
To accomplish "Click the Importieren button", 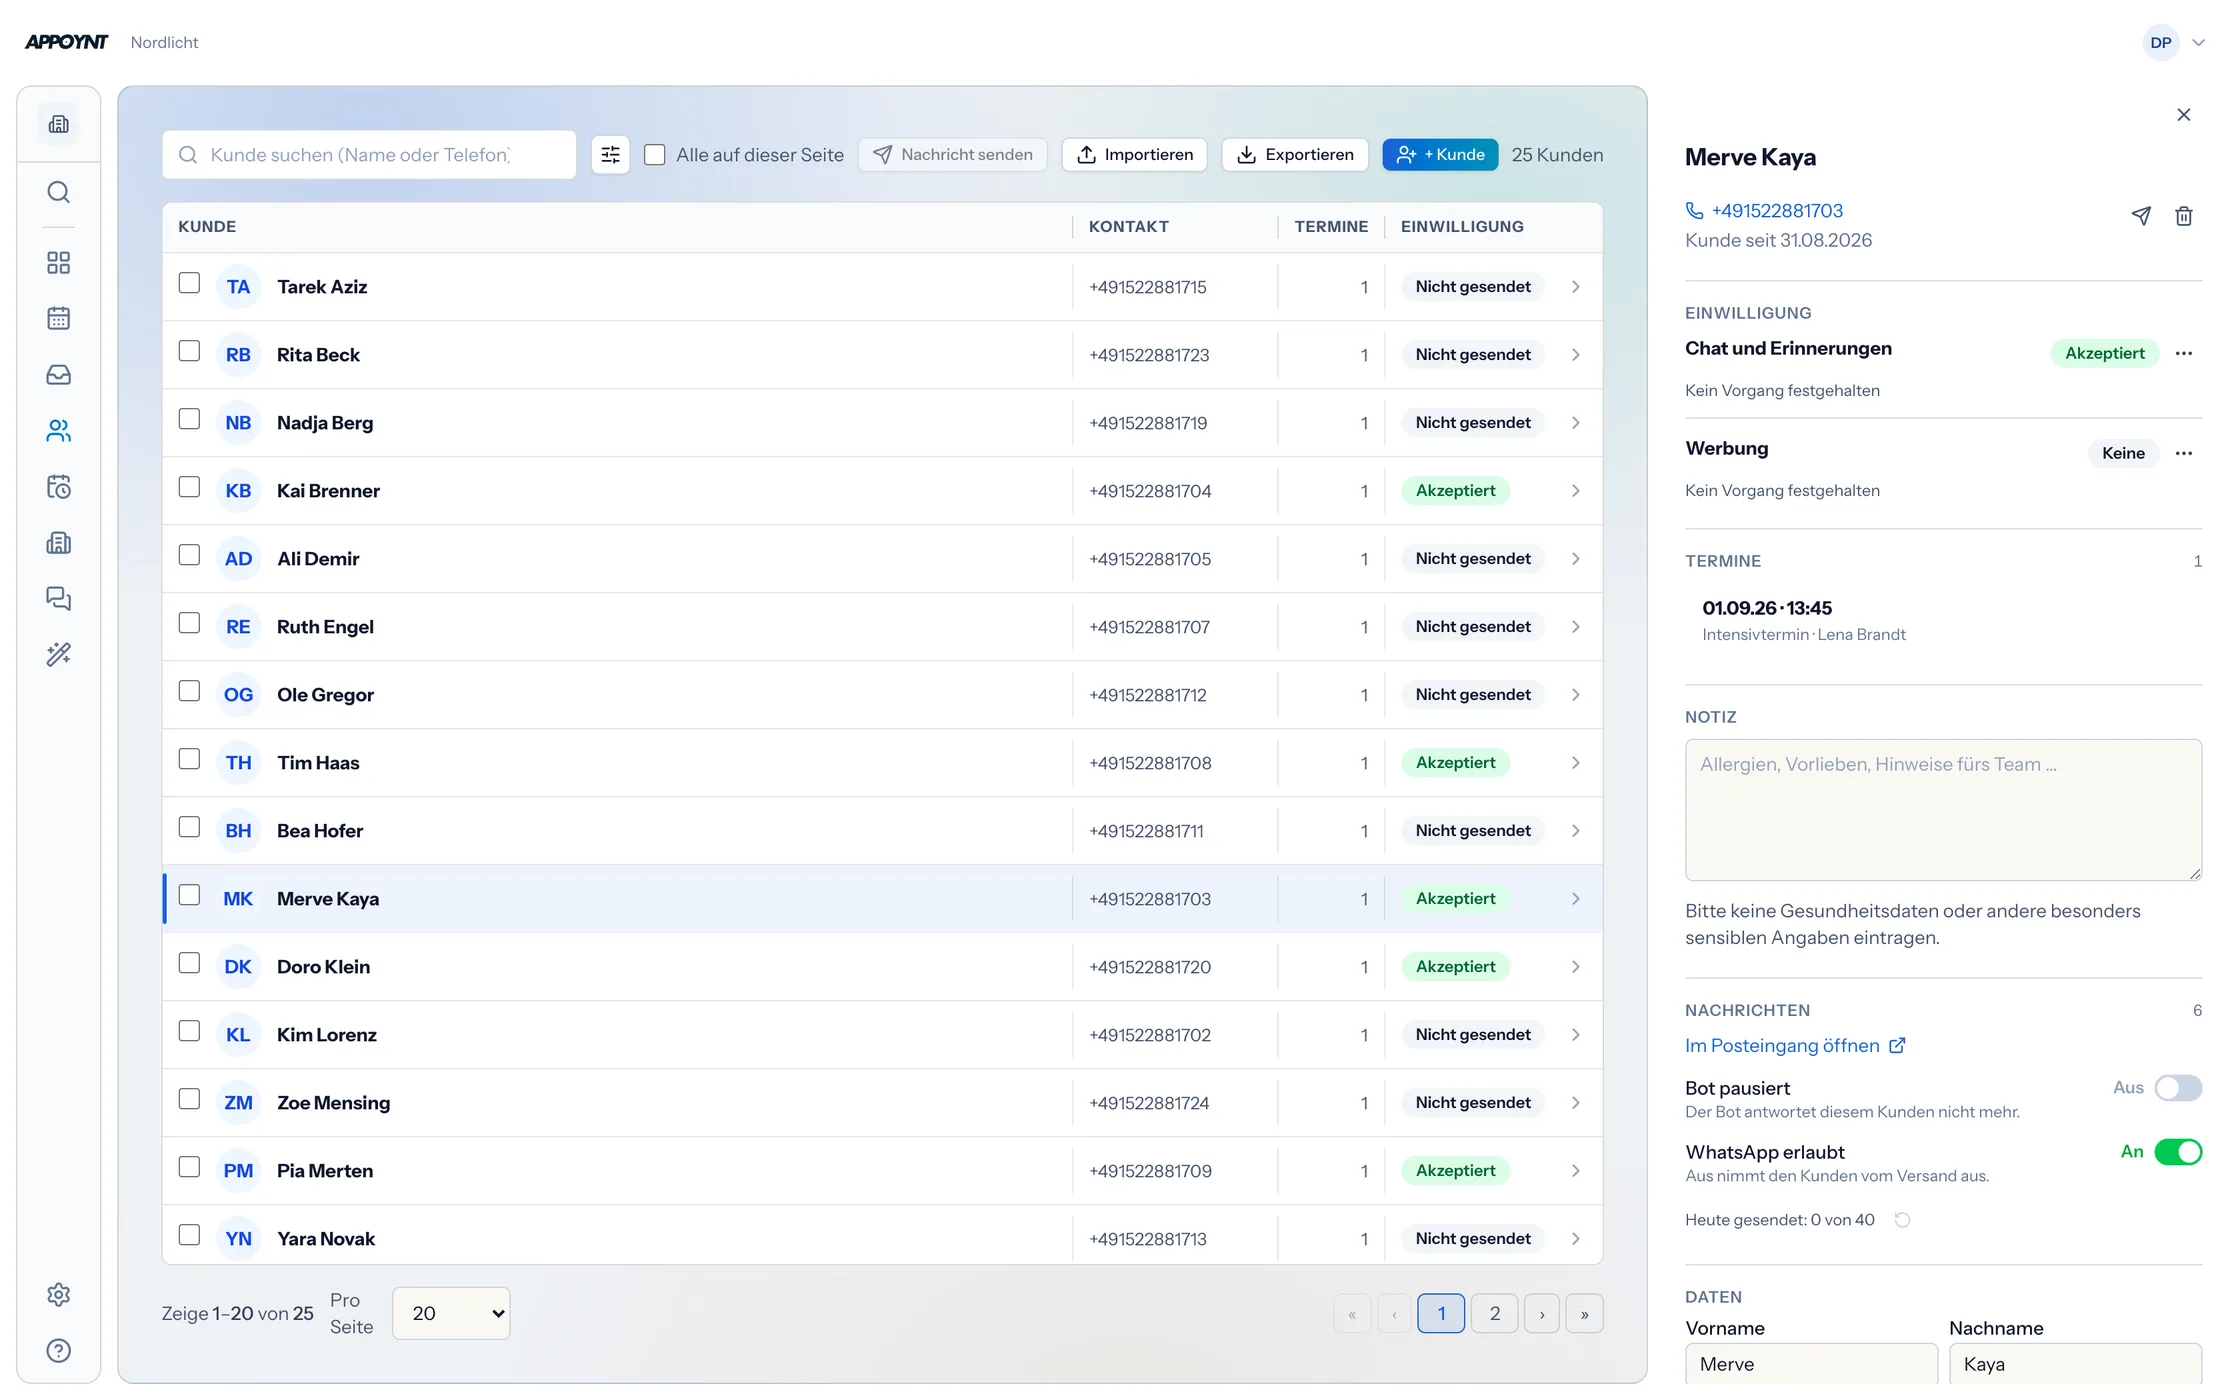I will pos(1135,155).
